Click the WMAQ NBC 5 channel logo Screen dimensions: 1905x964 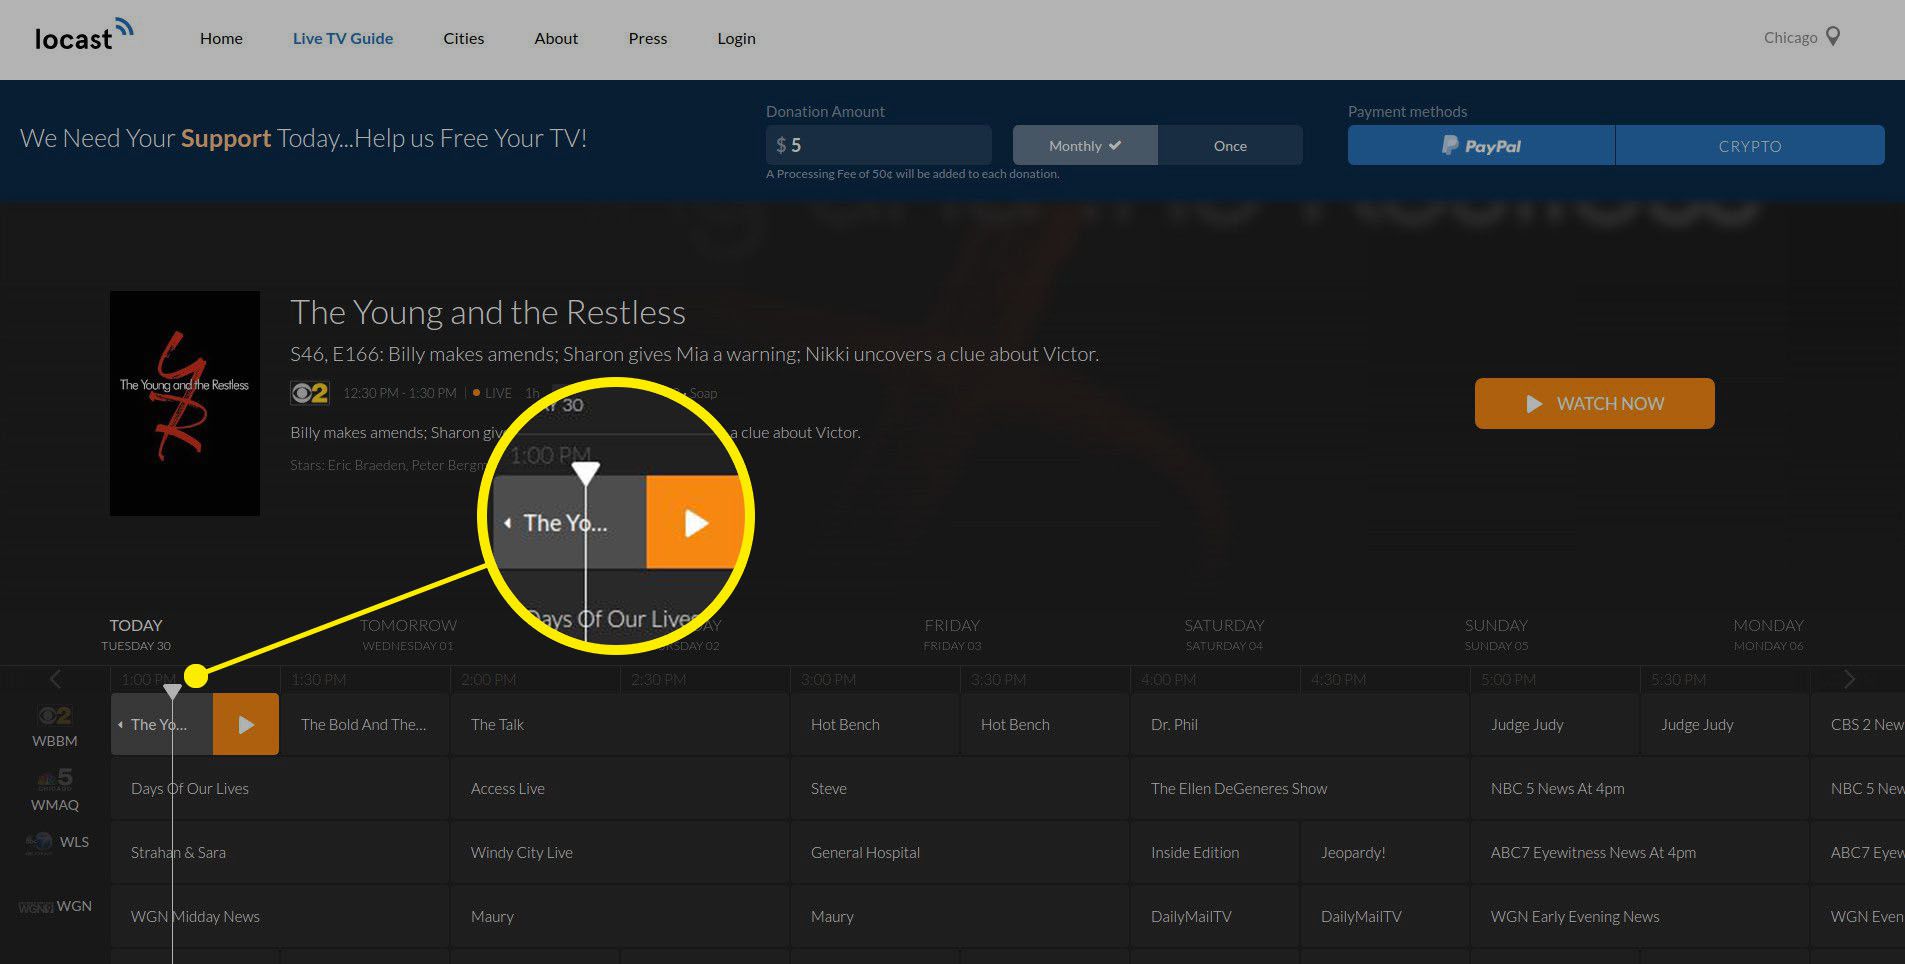coord(55,779)
